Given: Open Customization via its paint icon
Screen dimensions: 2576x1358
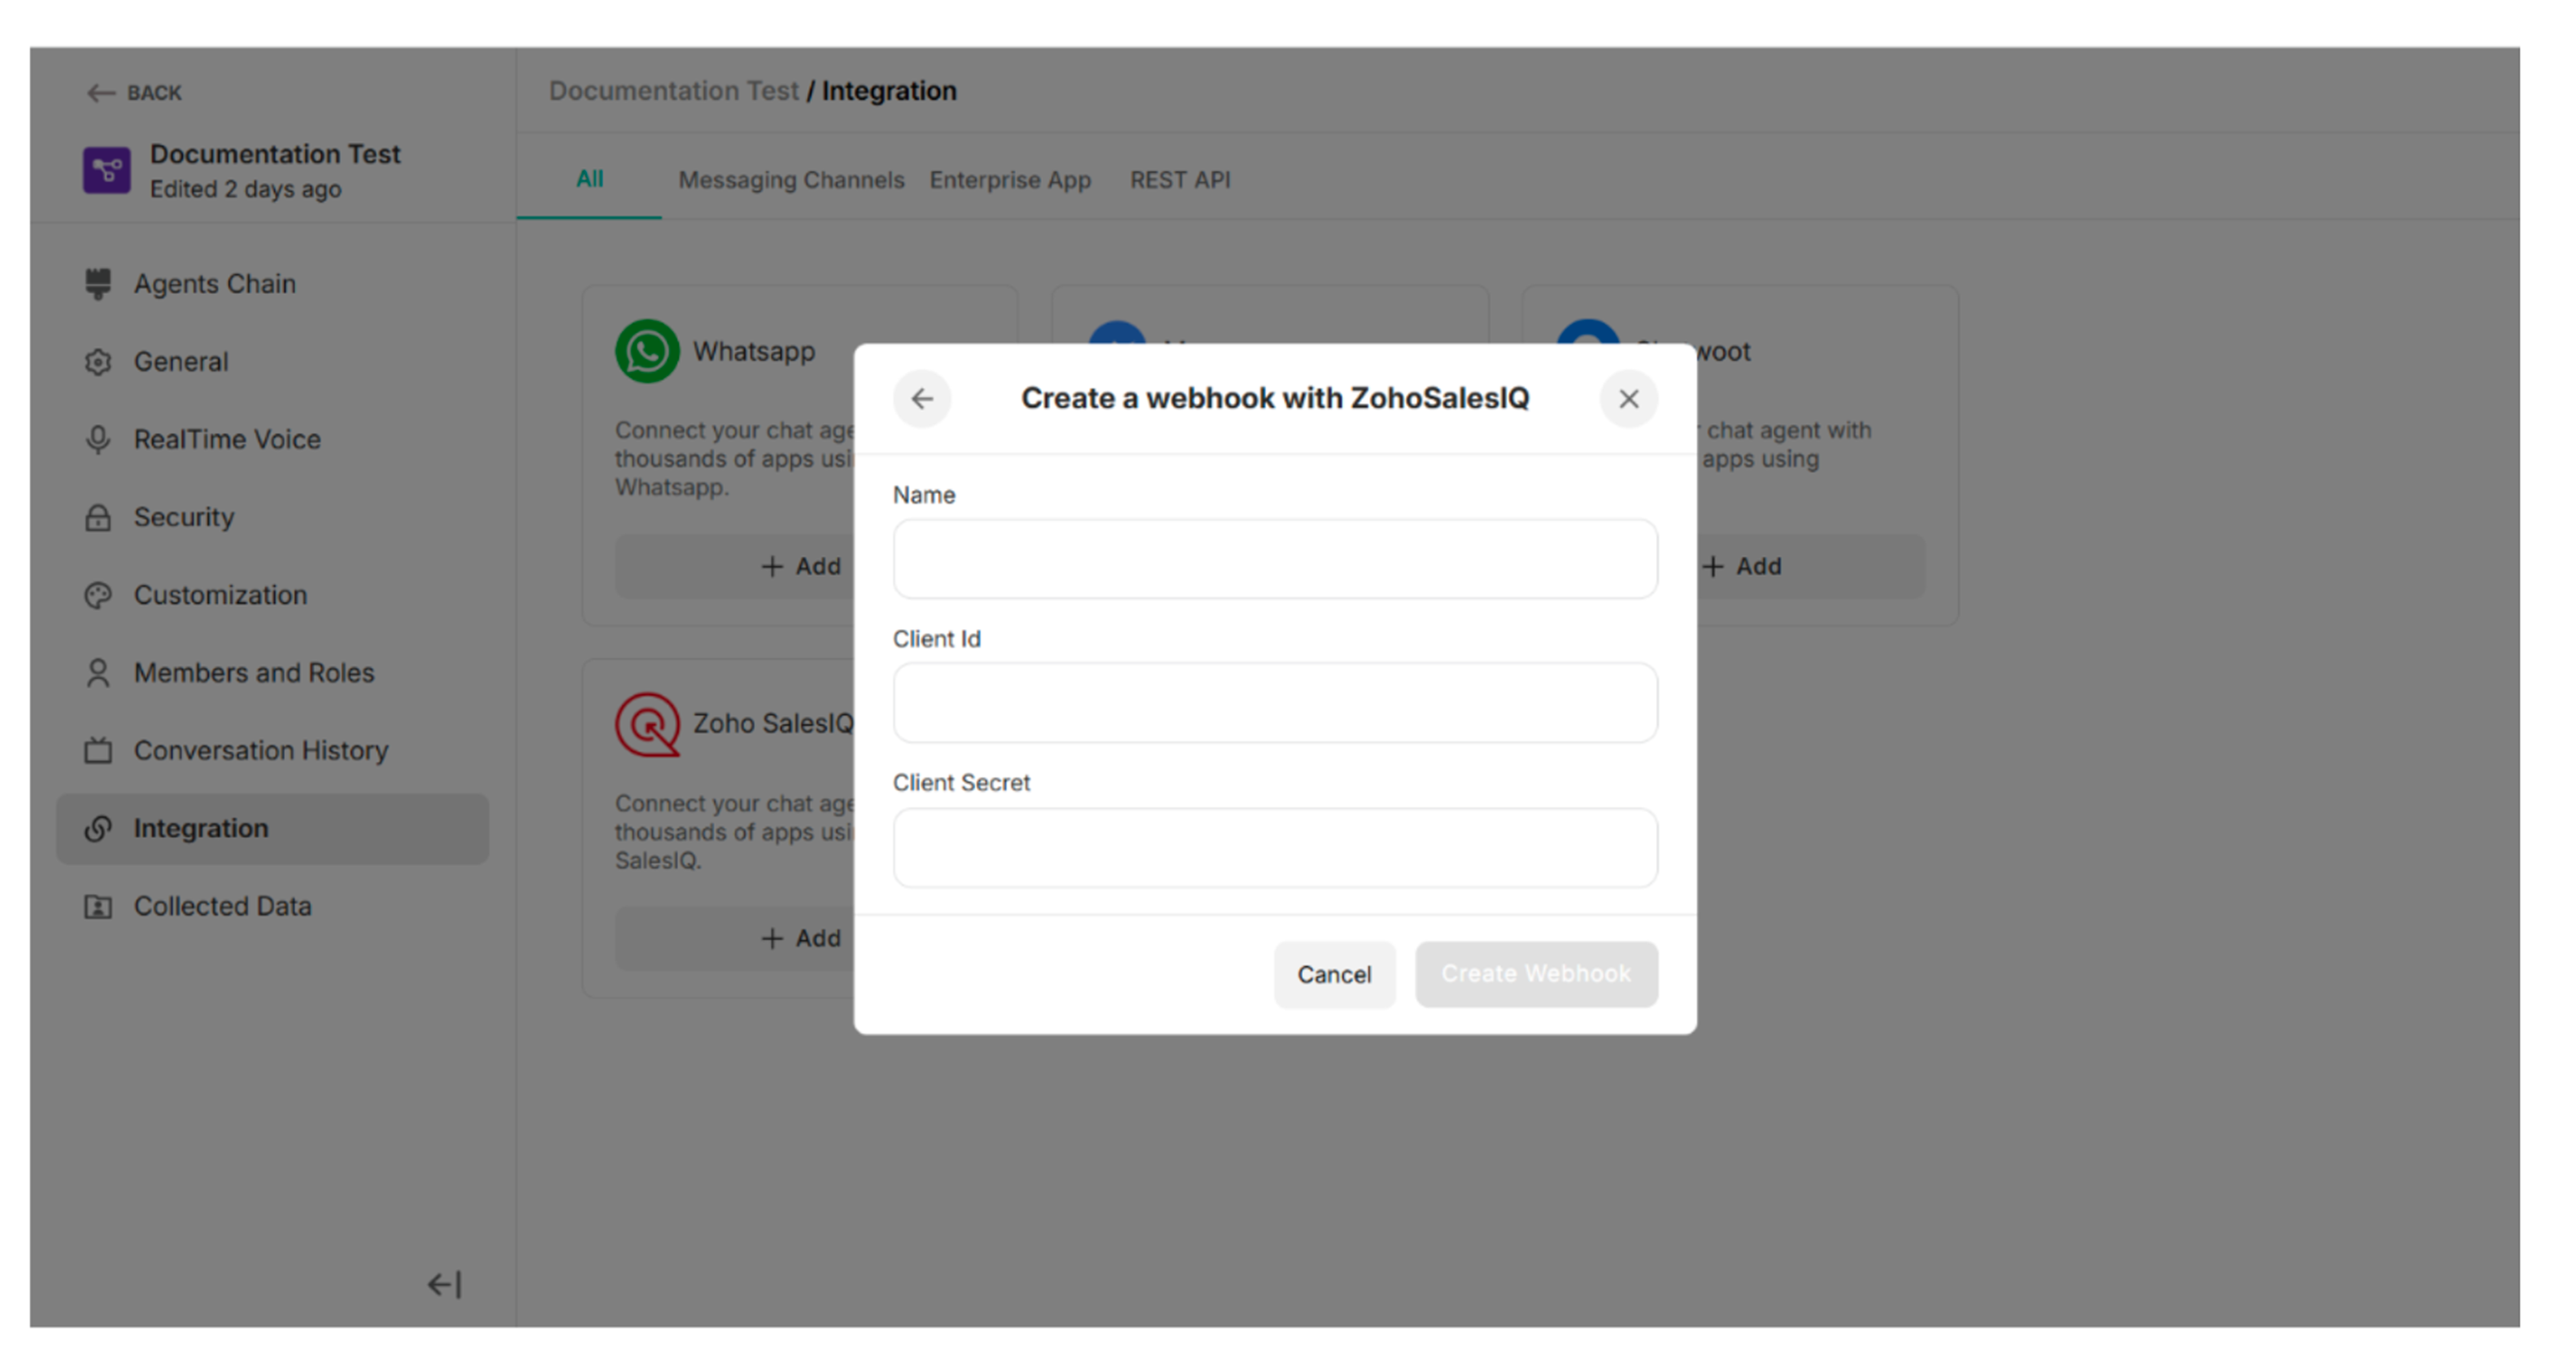Looking at the screenshot, I should [99, 595].
